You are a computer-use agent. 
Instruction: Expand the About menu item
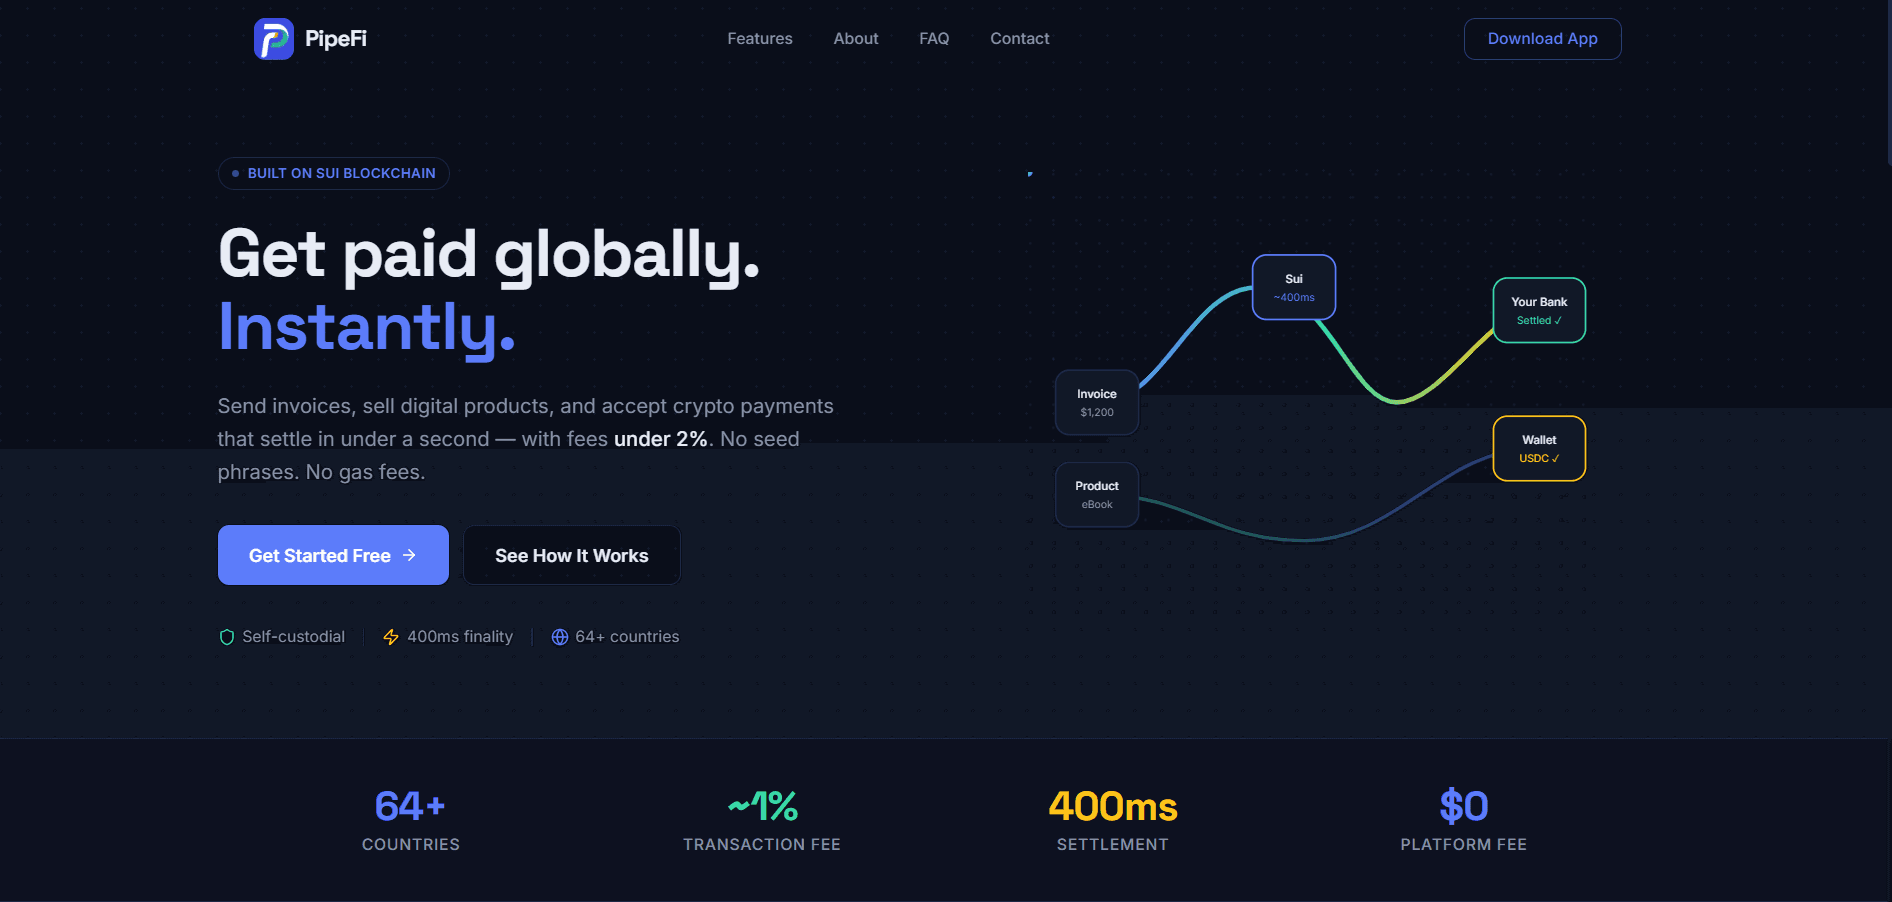[855, 38]
